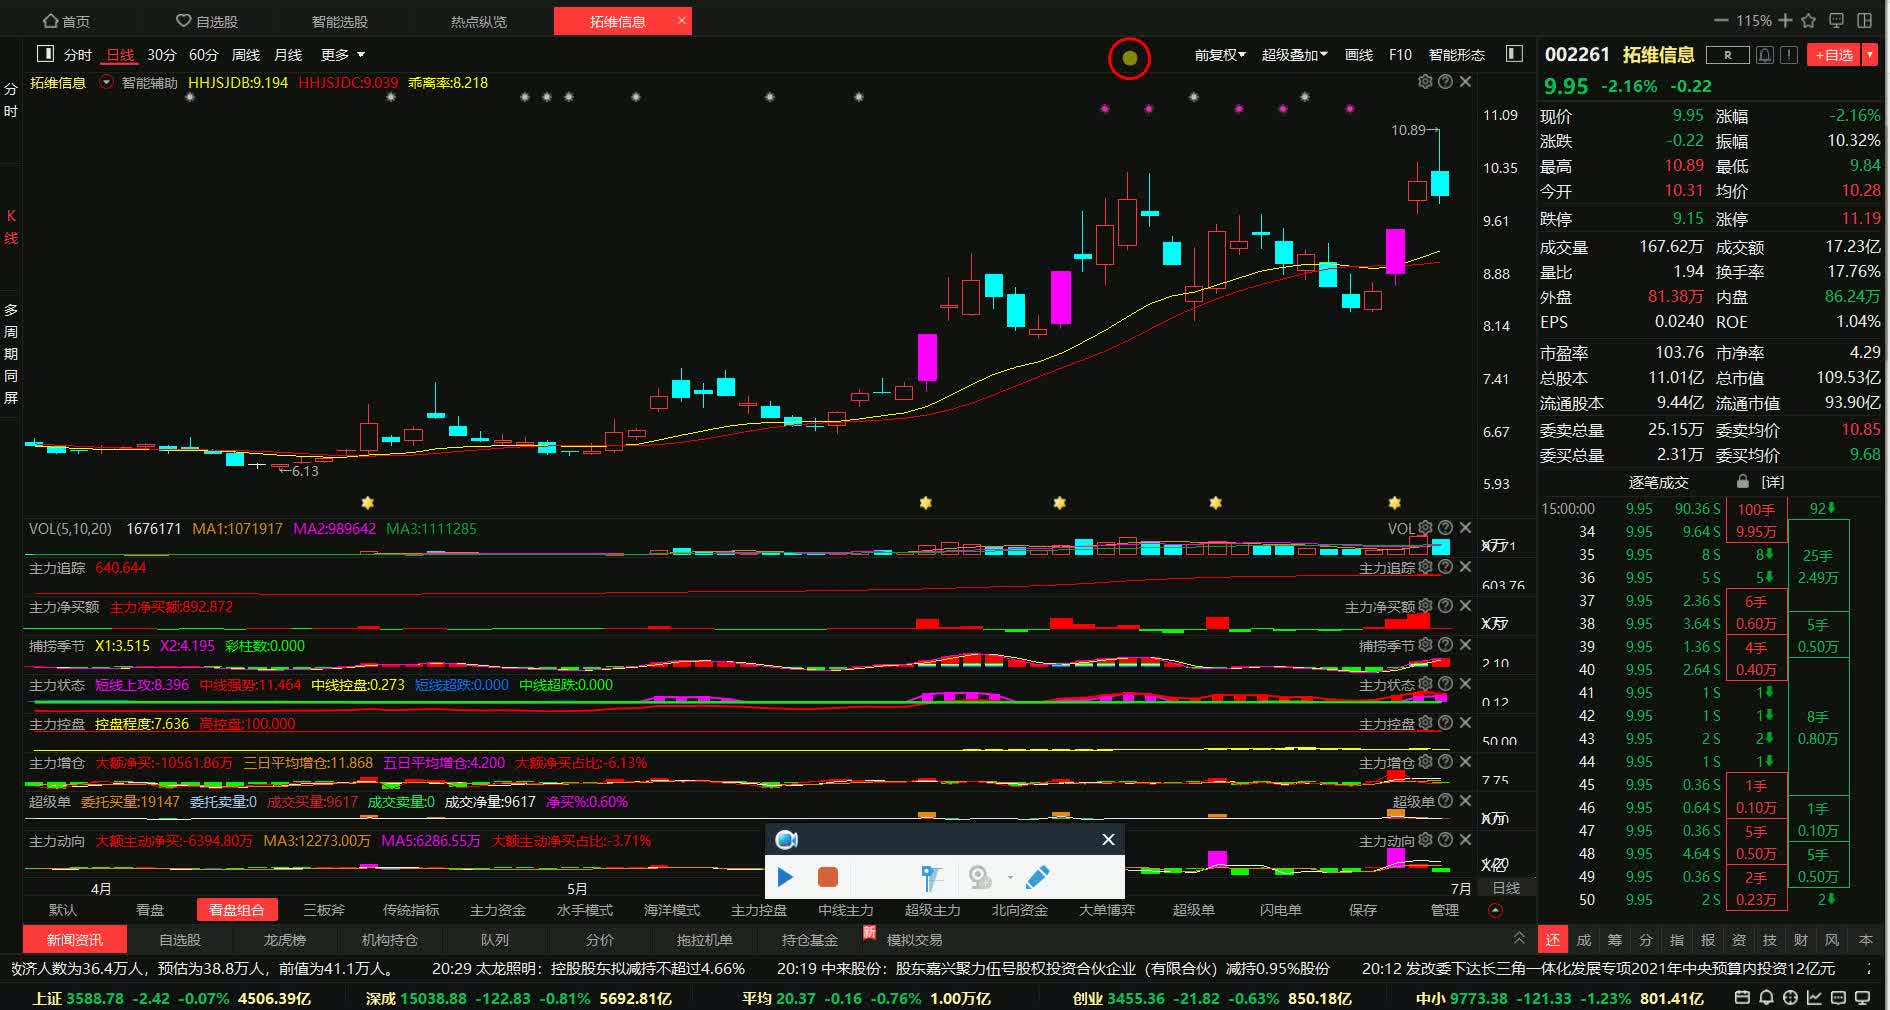The width and height of the screenshot is (1890, 1010).
Task: Click 管理 to manage indicator templates
Action: tap(1444, 910)
